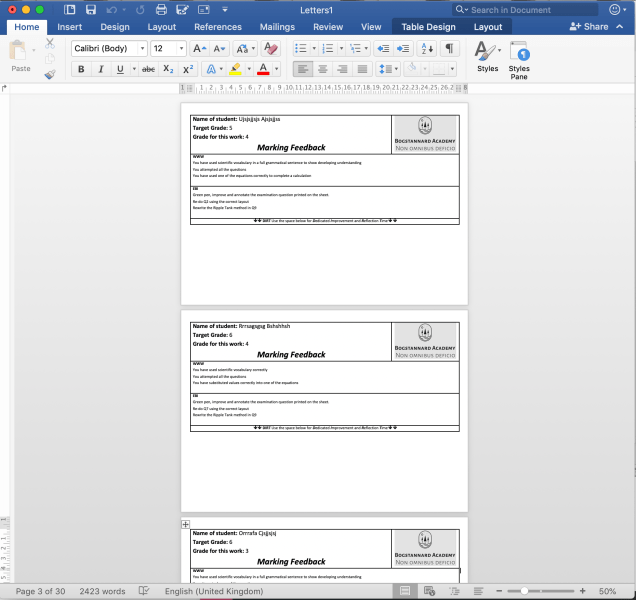Click the zoom slider handle

(x=524, y=591)
